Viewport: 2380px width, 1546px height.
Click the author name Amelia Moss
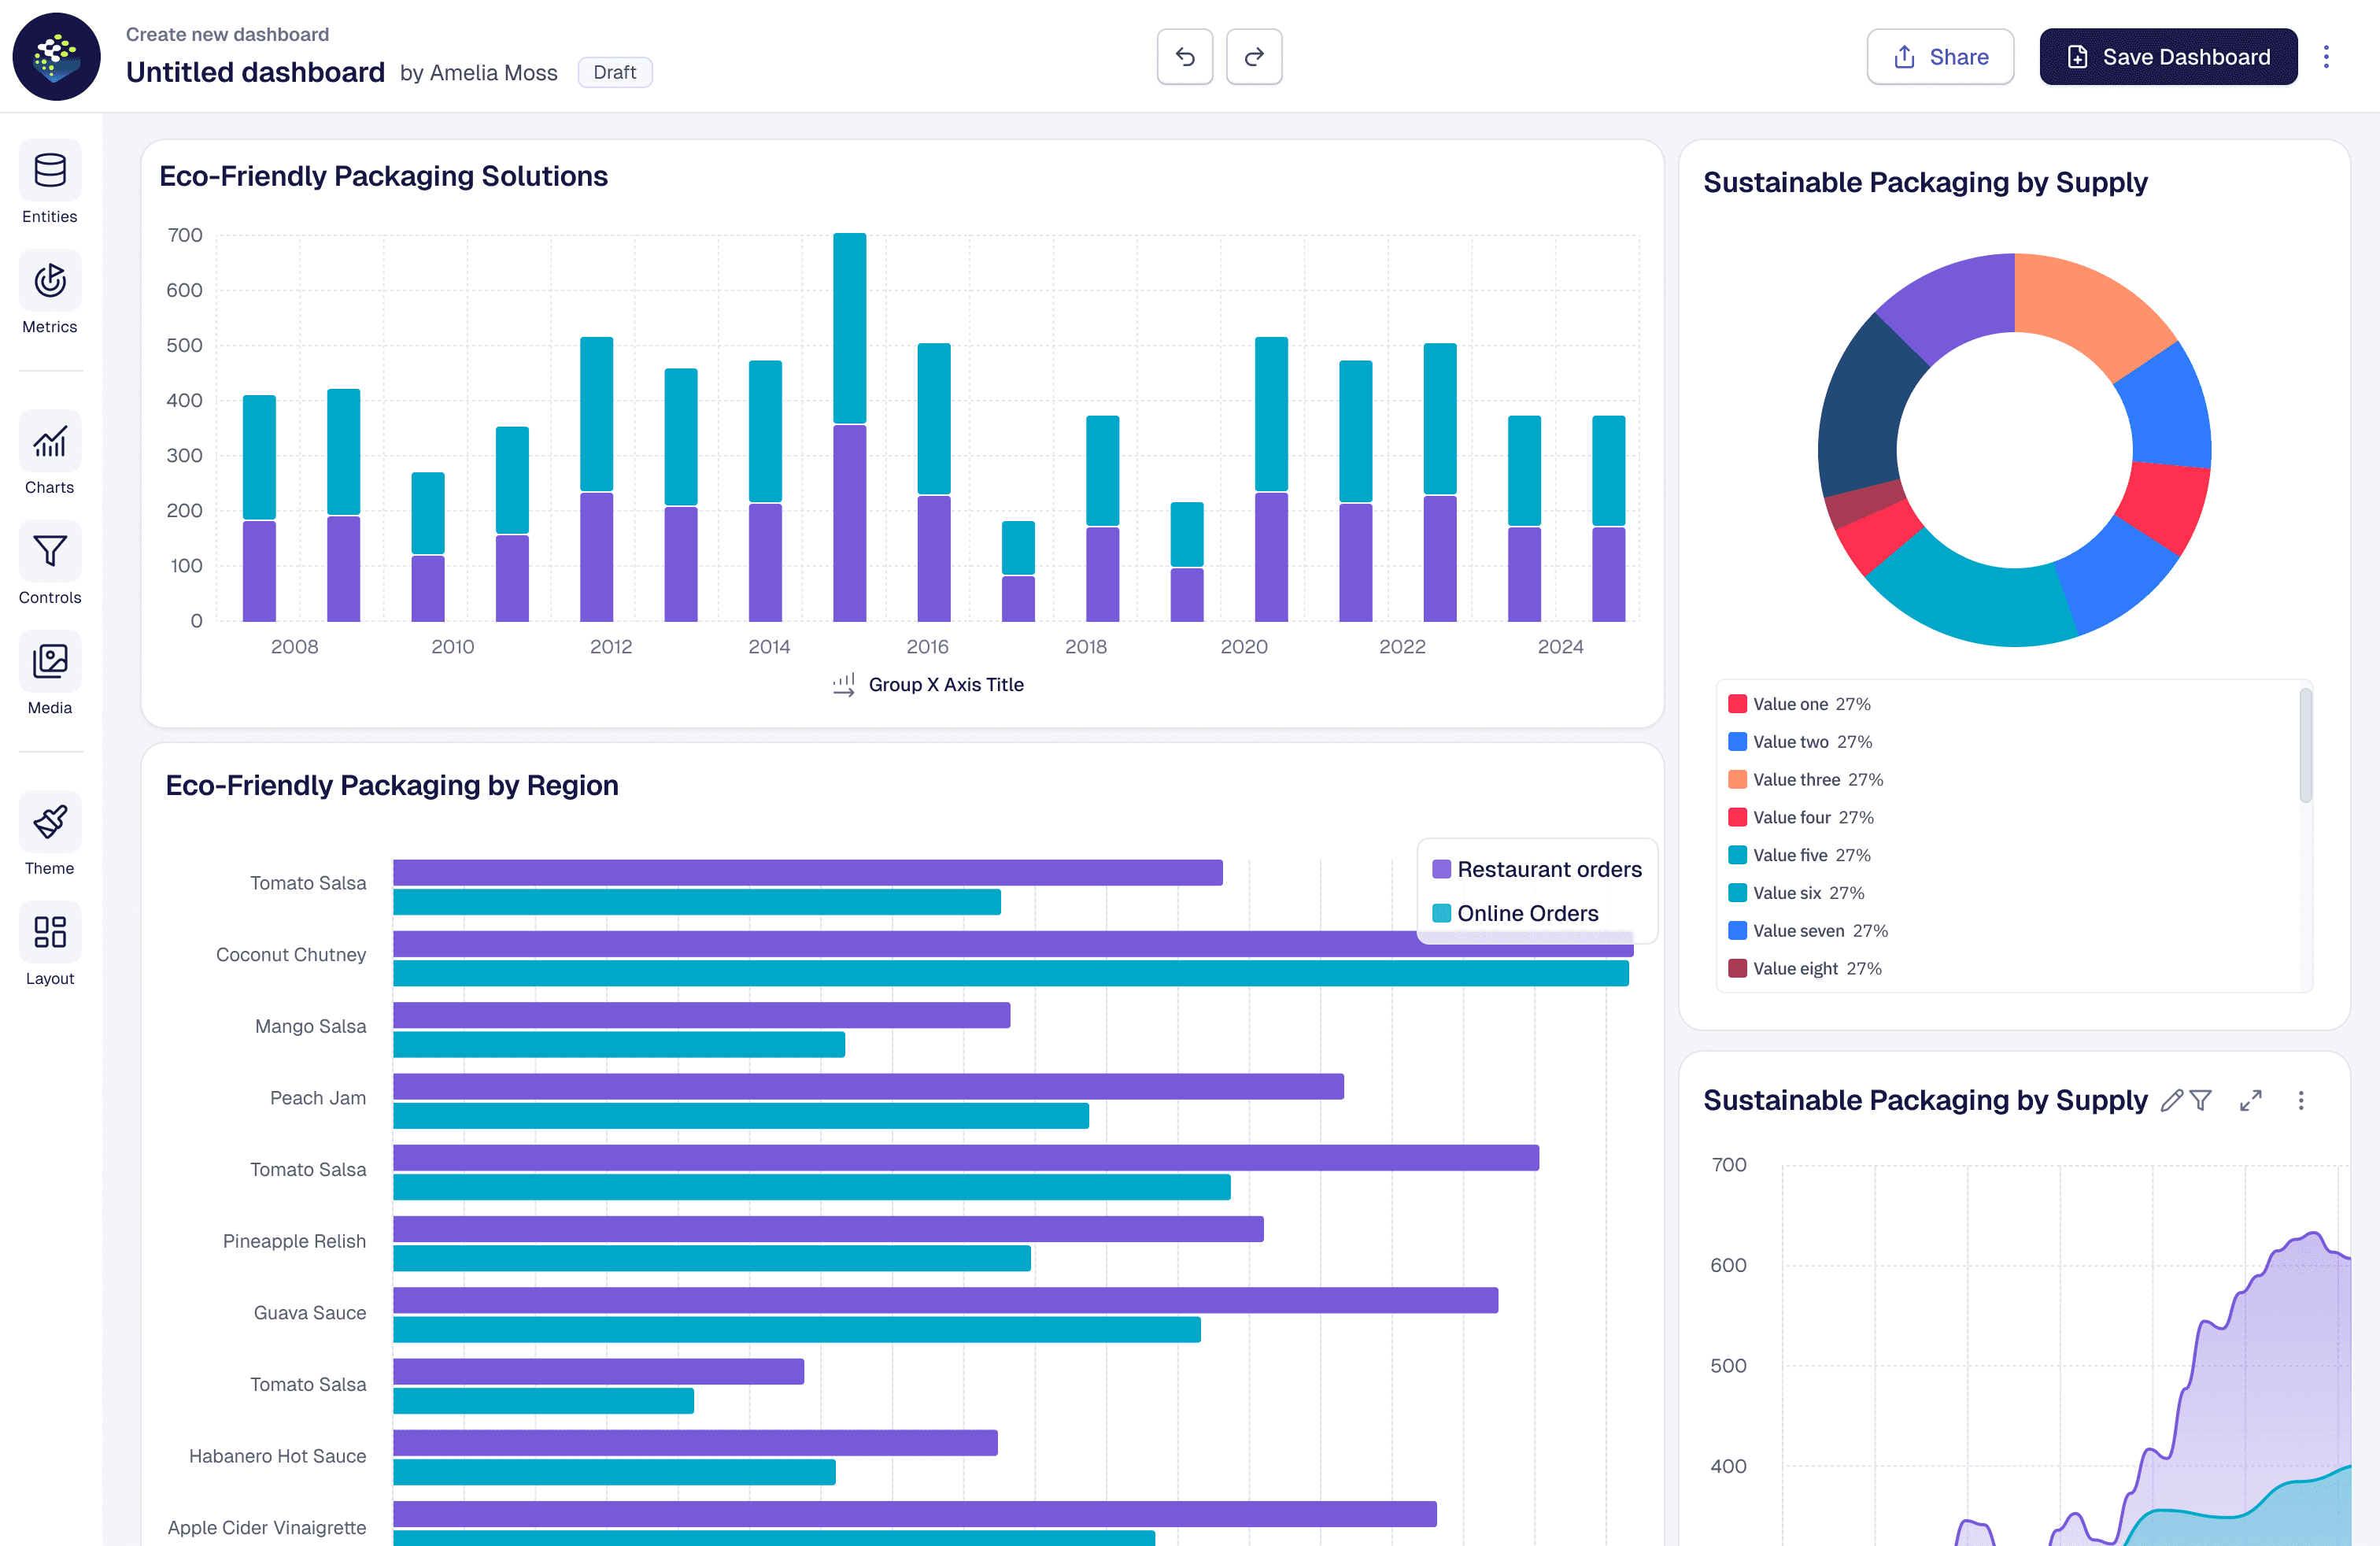[494, 73]
